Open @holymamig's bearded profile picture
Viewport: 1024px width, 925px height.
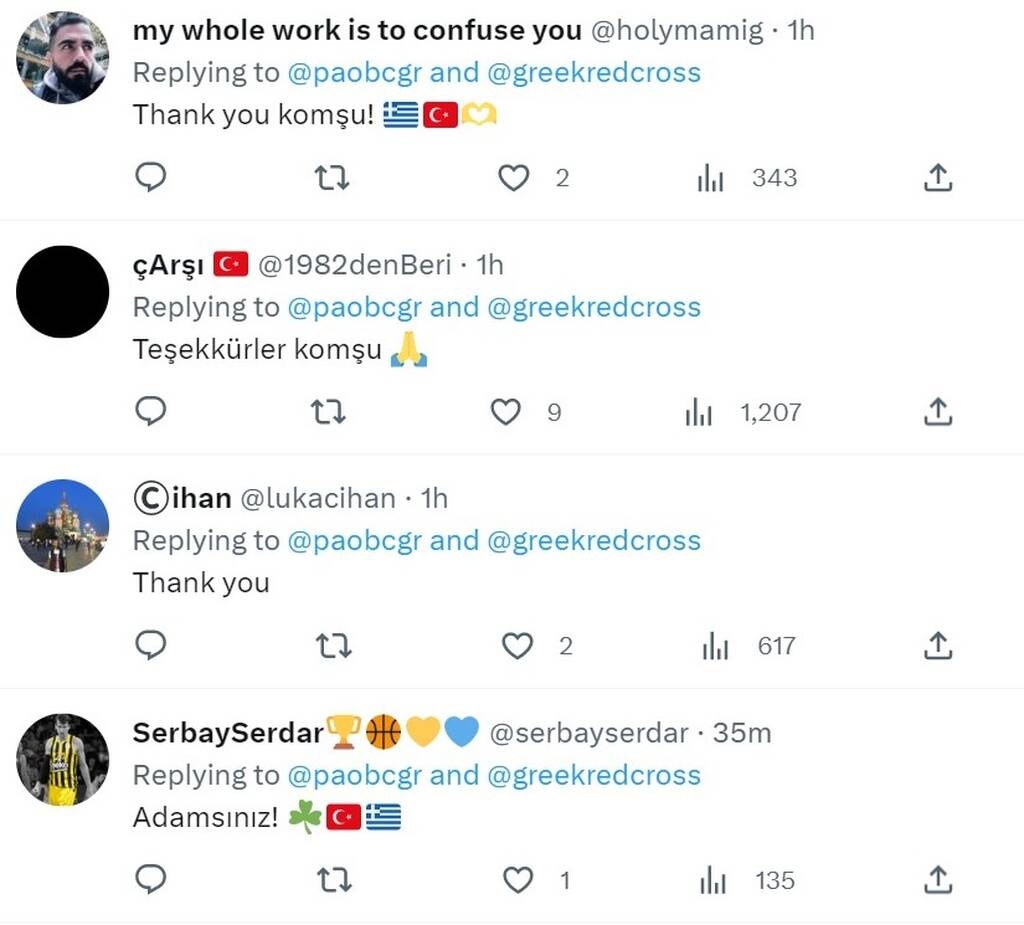(x=62, y=58)
